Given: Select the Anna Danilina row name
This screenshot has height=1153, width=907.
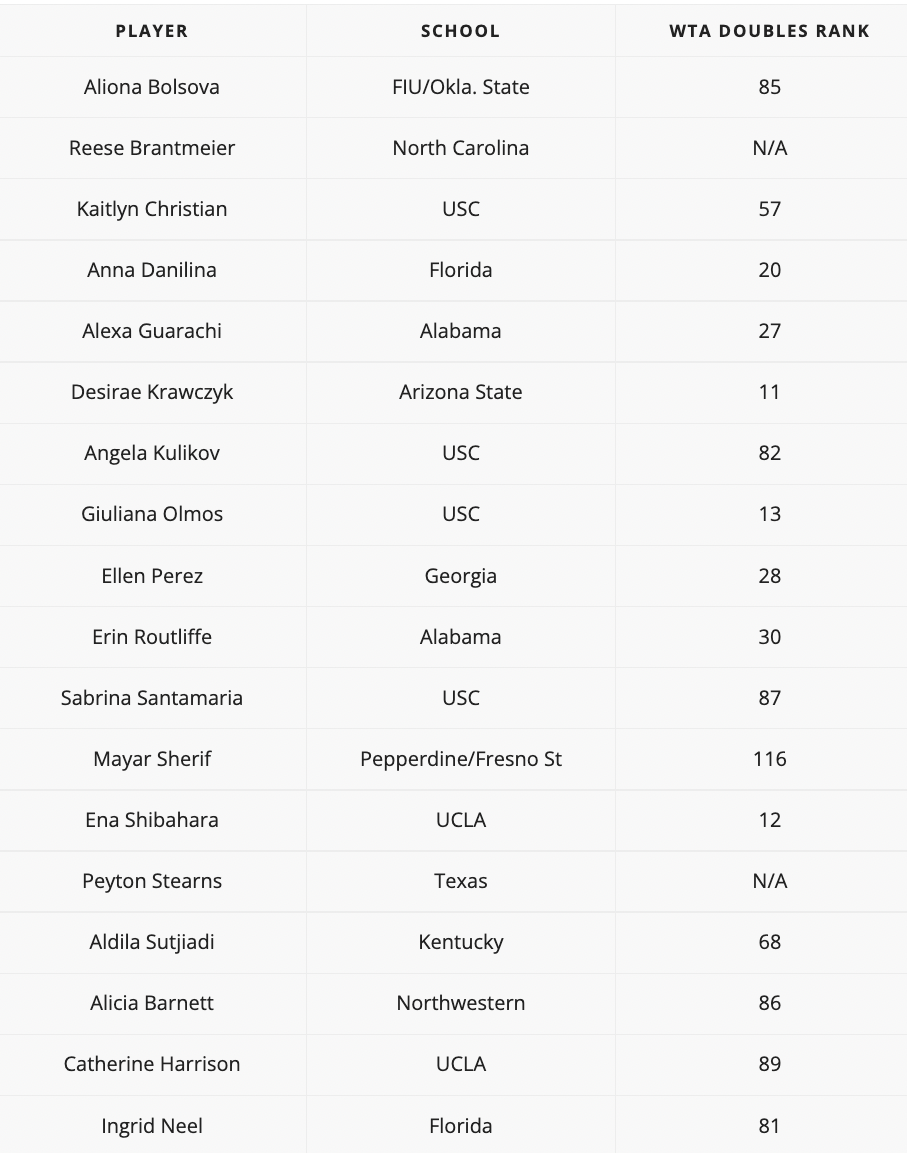Looking at the screenshot, I should click(152, 270).
